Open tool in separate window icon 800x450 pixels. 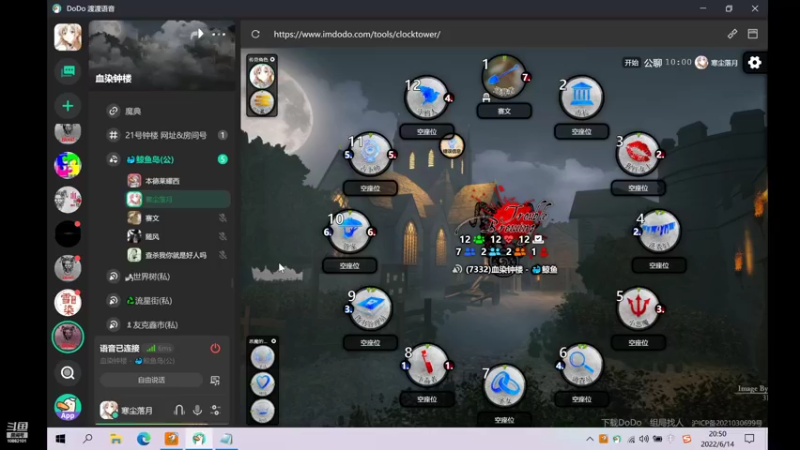(x=753, y=34)
